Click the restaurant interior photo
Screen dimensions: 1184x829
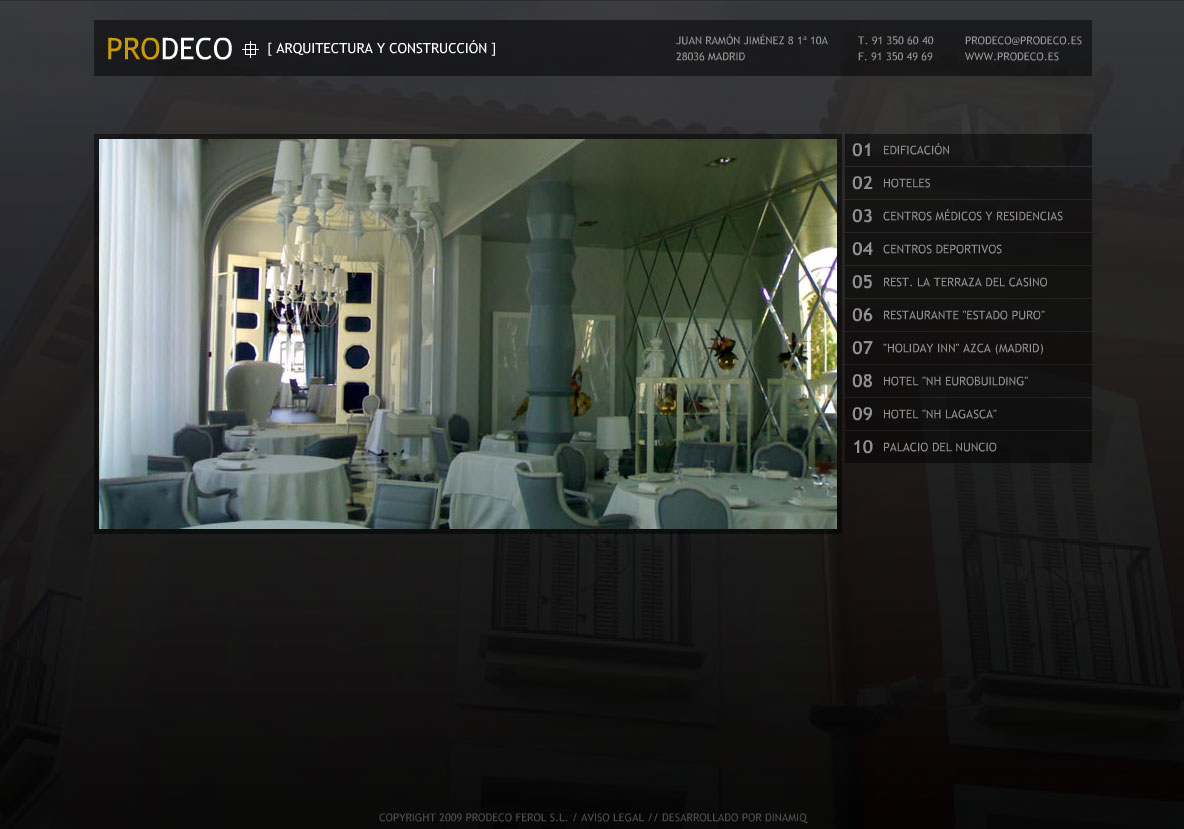pyautogui.click(x=467, y=334)
